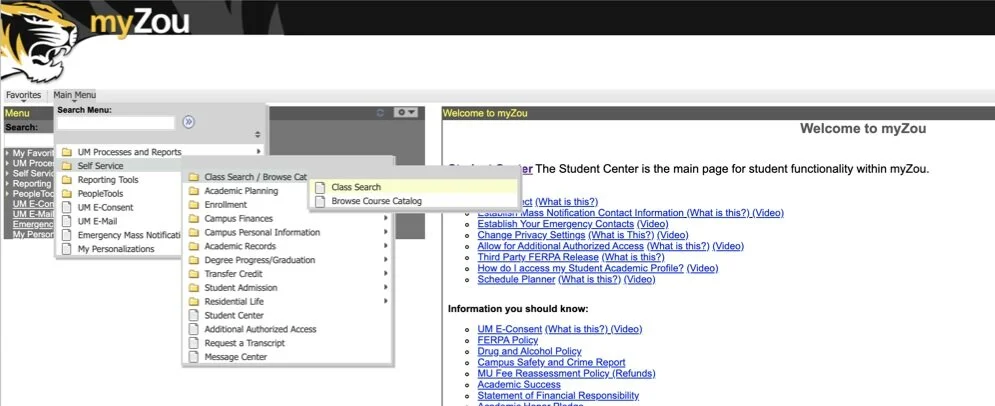Open the Academic Success link
Screen dimensions: 995x406
(519, 384)
